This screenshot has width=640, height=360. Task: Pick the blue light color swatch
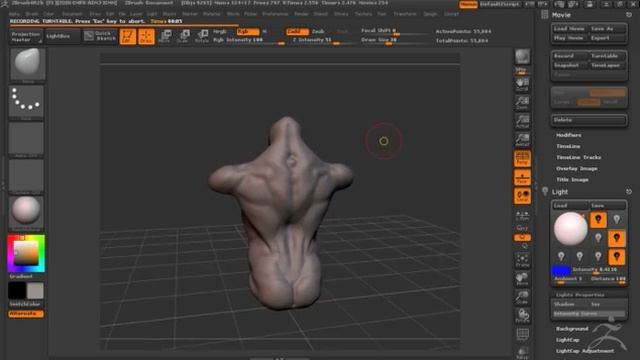coord(560,270)
